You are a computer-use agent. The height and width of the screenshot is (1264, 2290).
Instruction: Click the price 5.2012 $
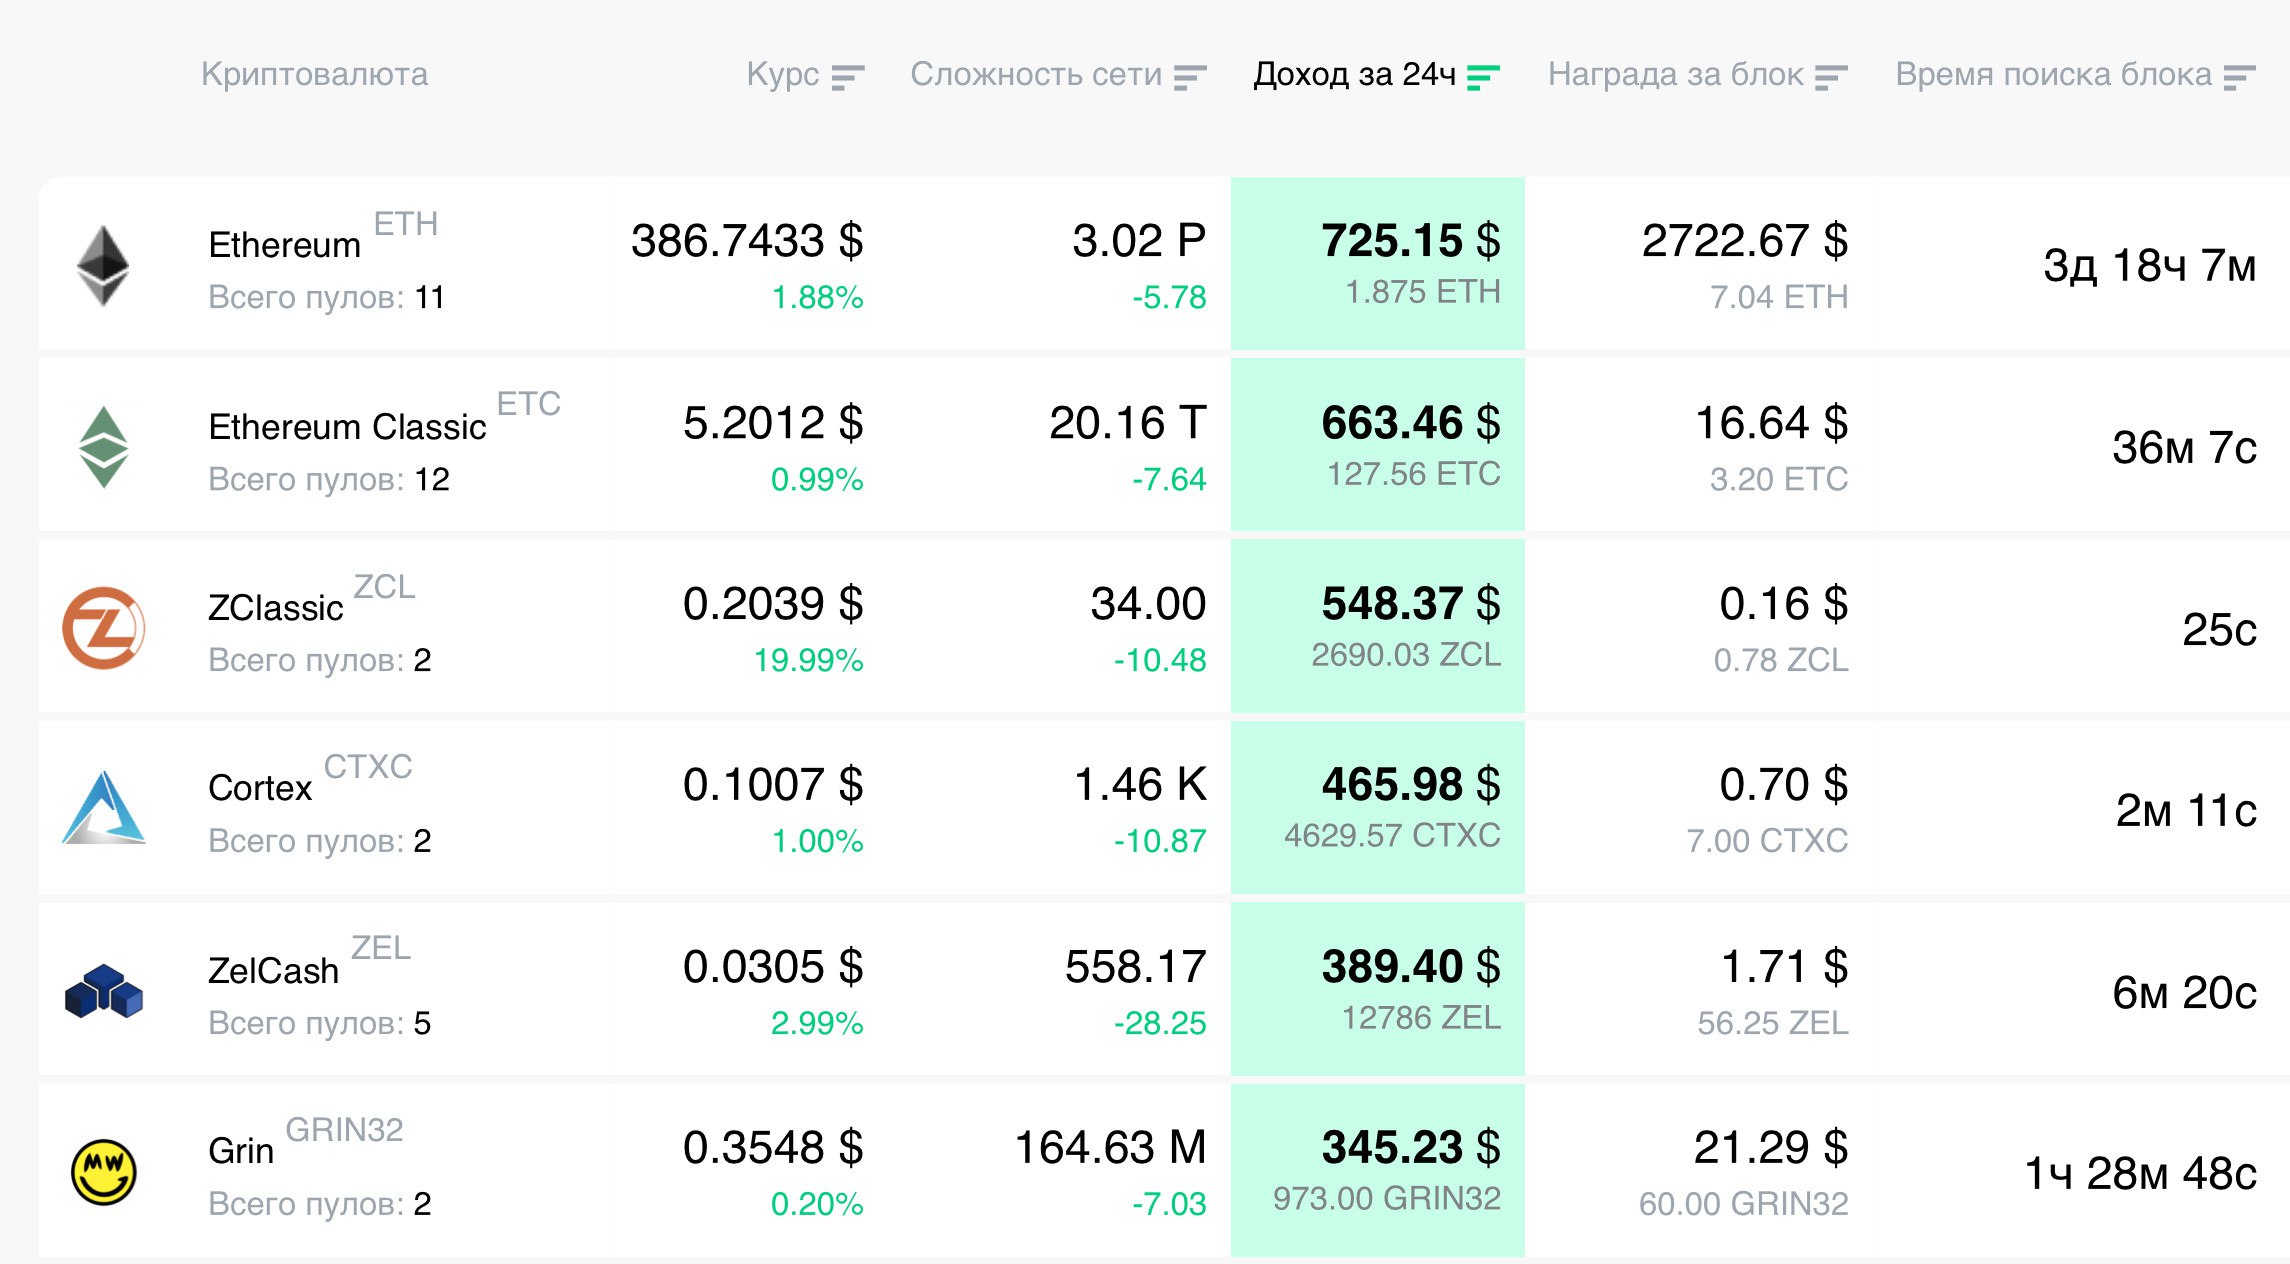tap(773, 423)
